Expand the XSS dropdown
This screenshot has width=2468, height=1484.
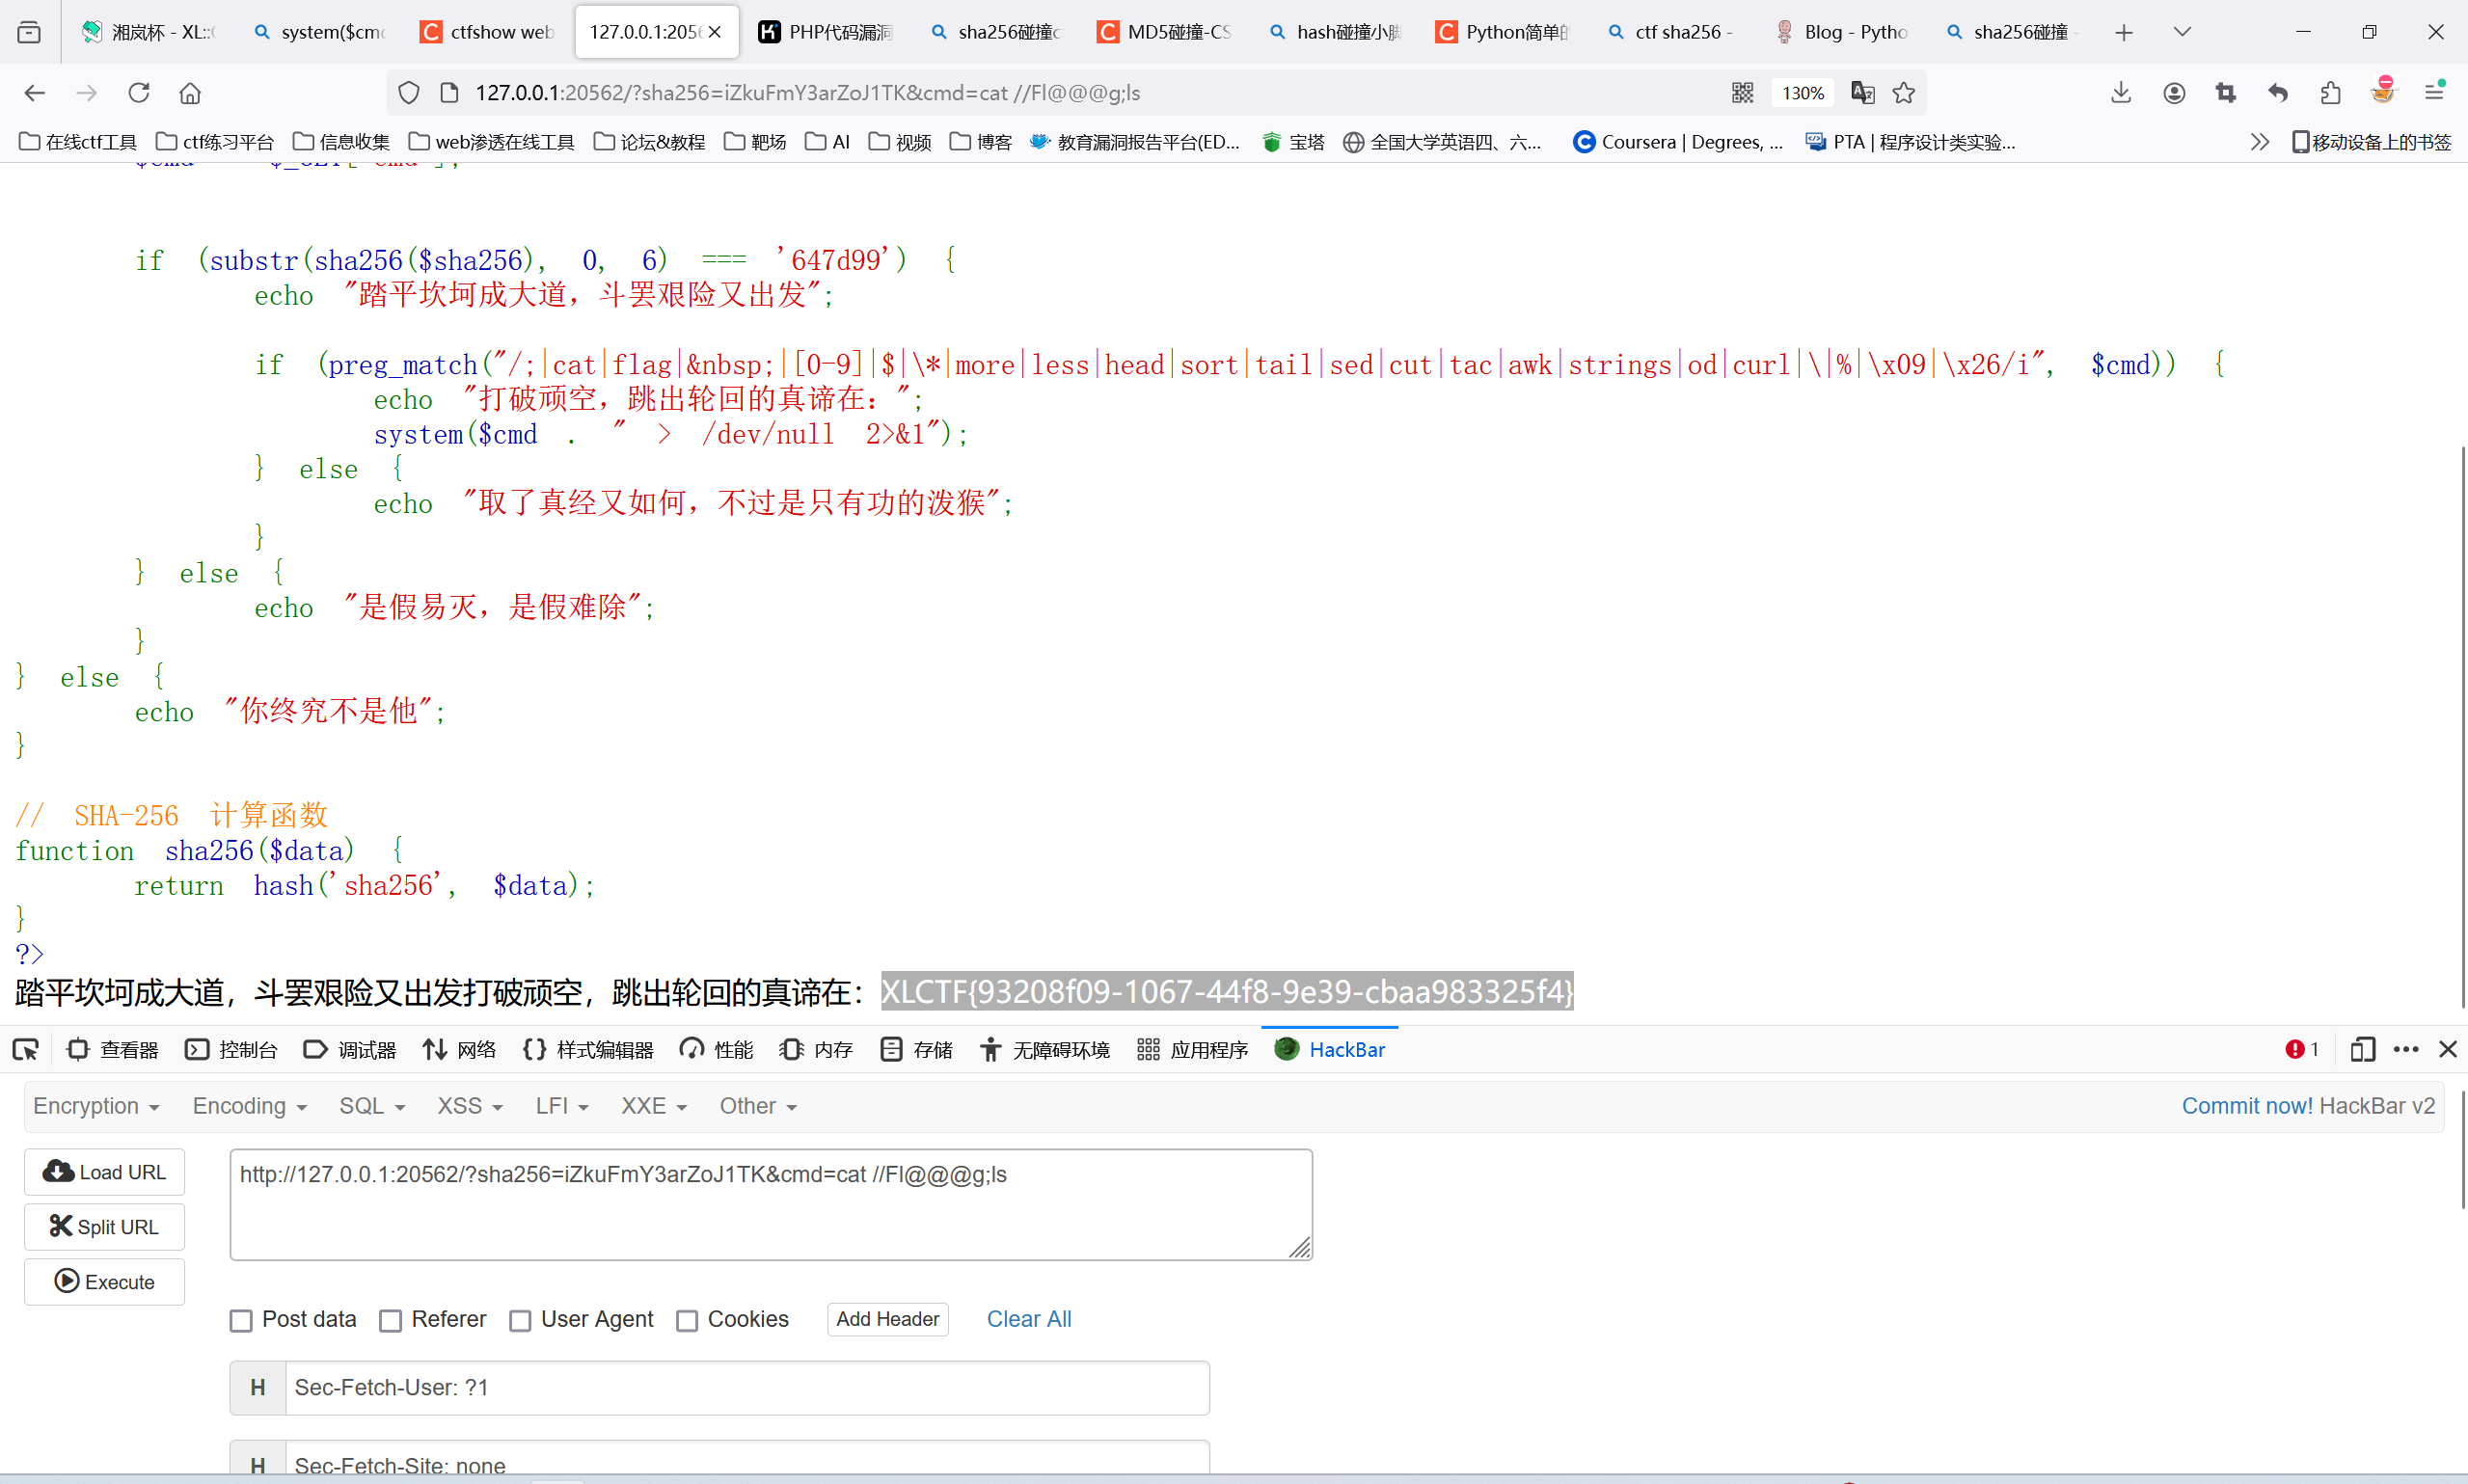click(x=469, y=1106)
